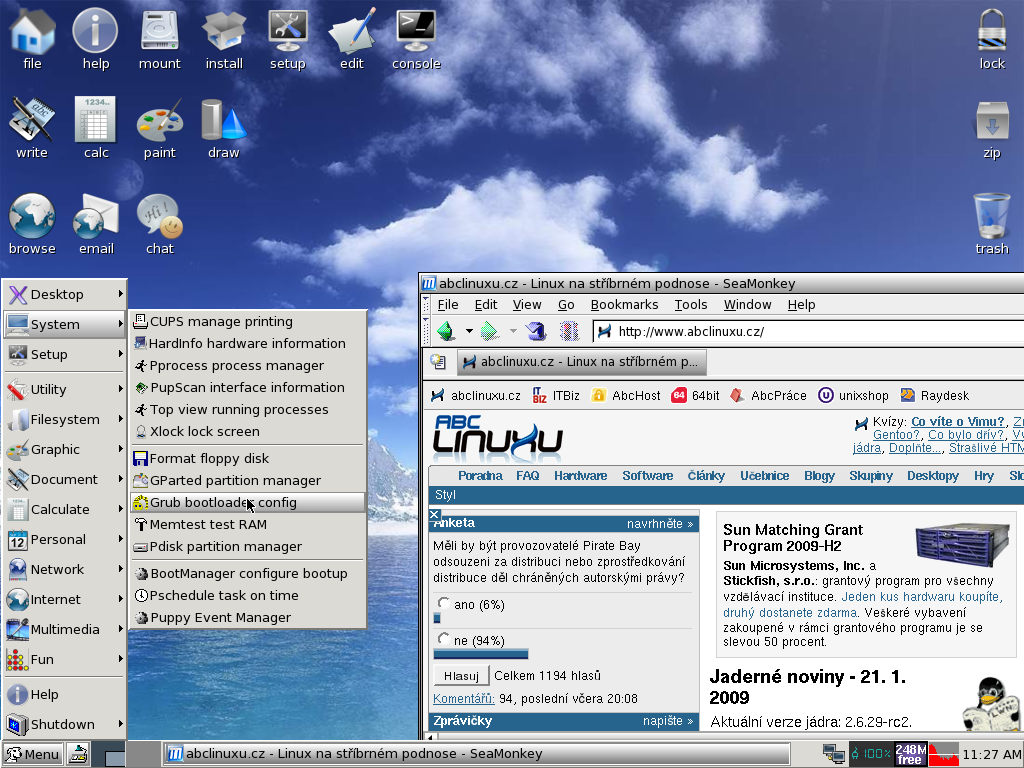Open Pschedule task on time entry
Viewport: 1024px width, 768px height.
point(248,596)
